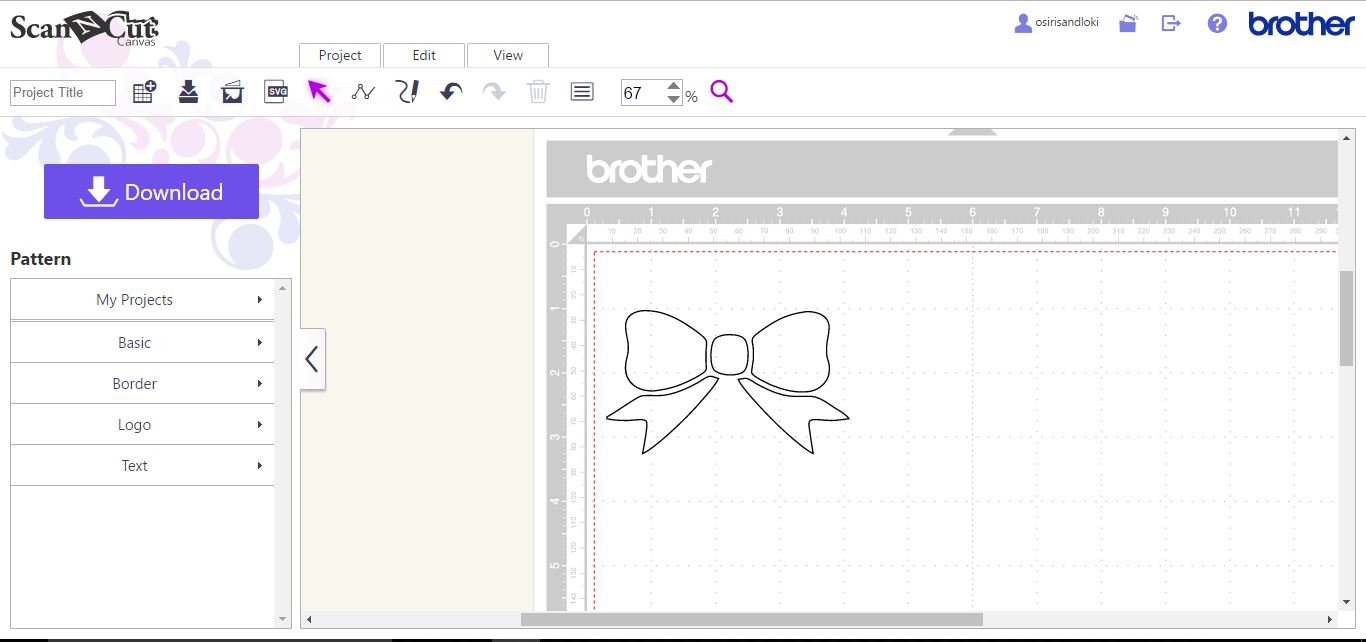Open the object properties list icon
Viewport: 1366px width, 642px height.
point(582,91)
